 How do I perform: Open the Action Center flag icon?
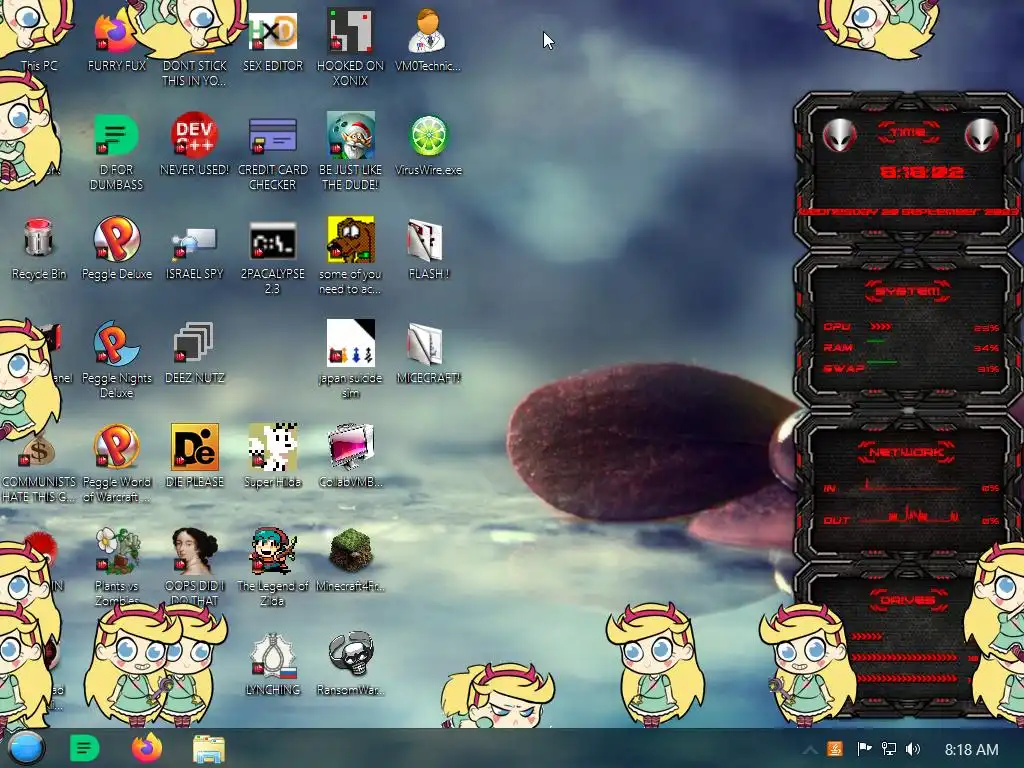coord(864,749)
